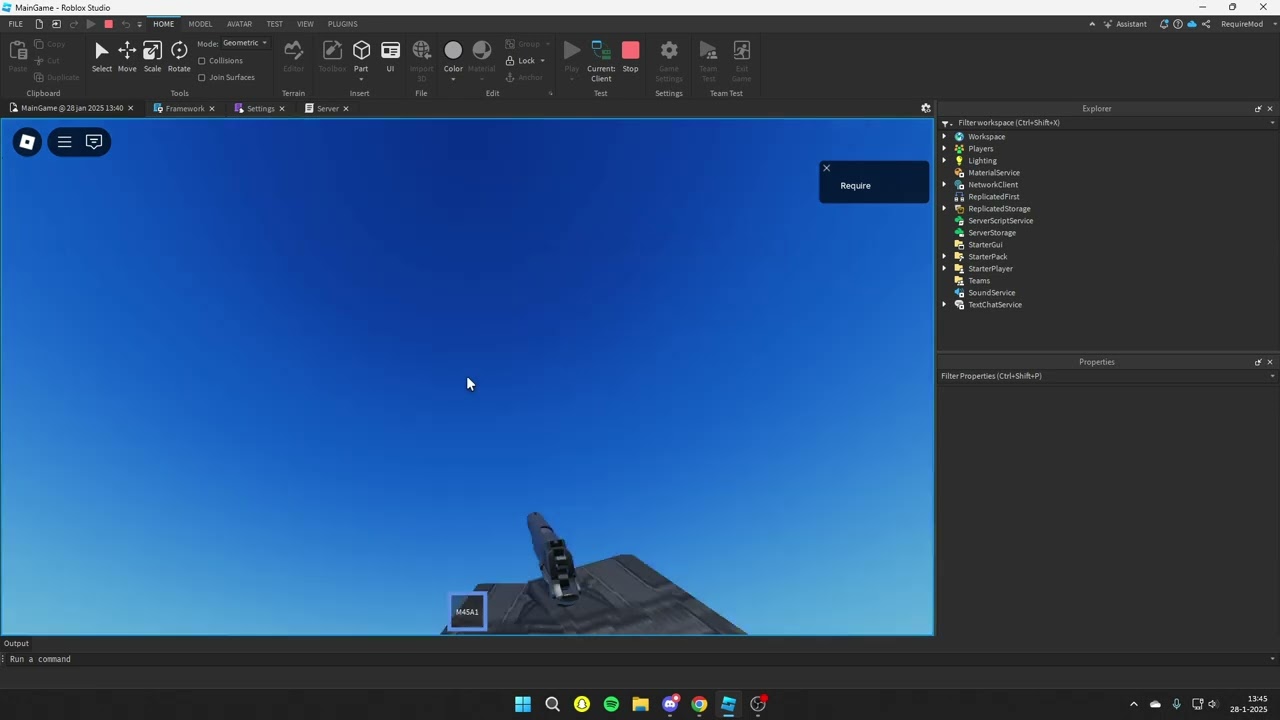Expand the Lighting tree node

coord(945,161)
